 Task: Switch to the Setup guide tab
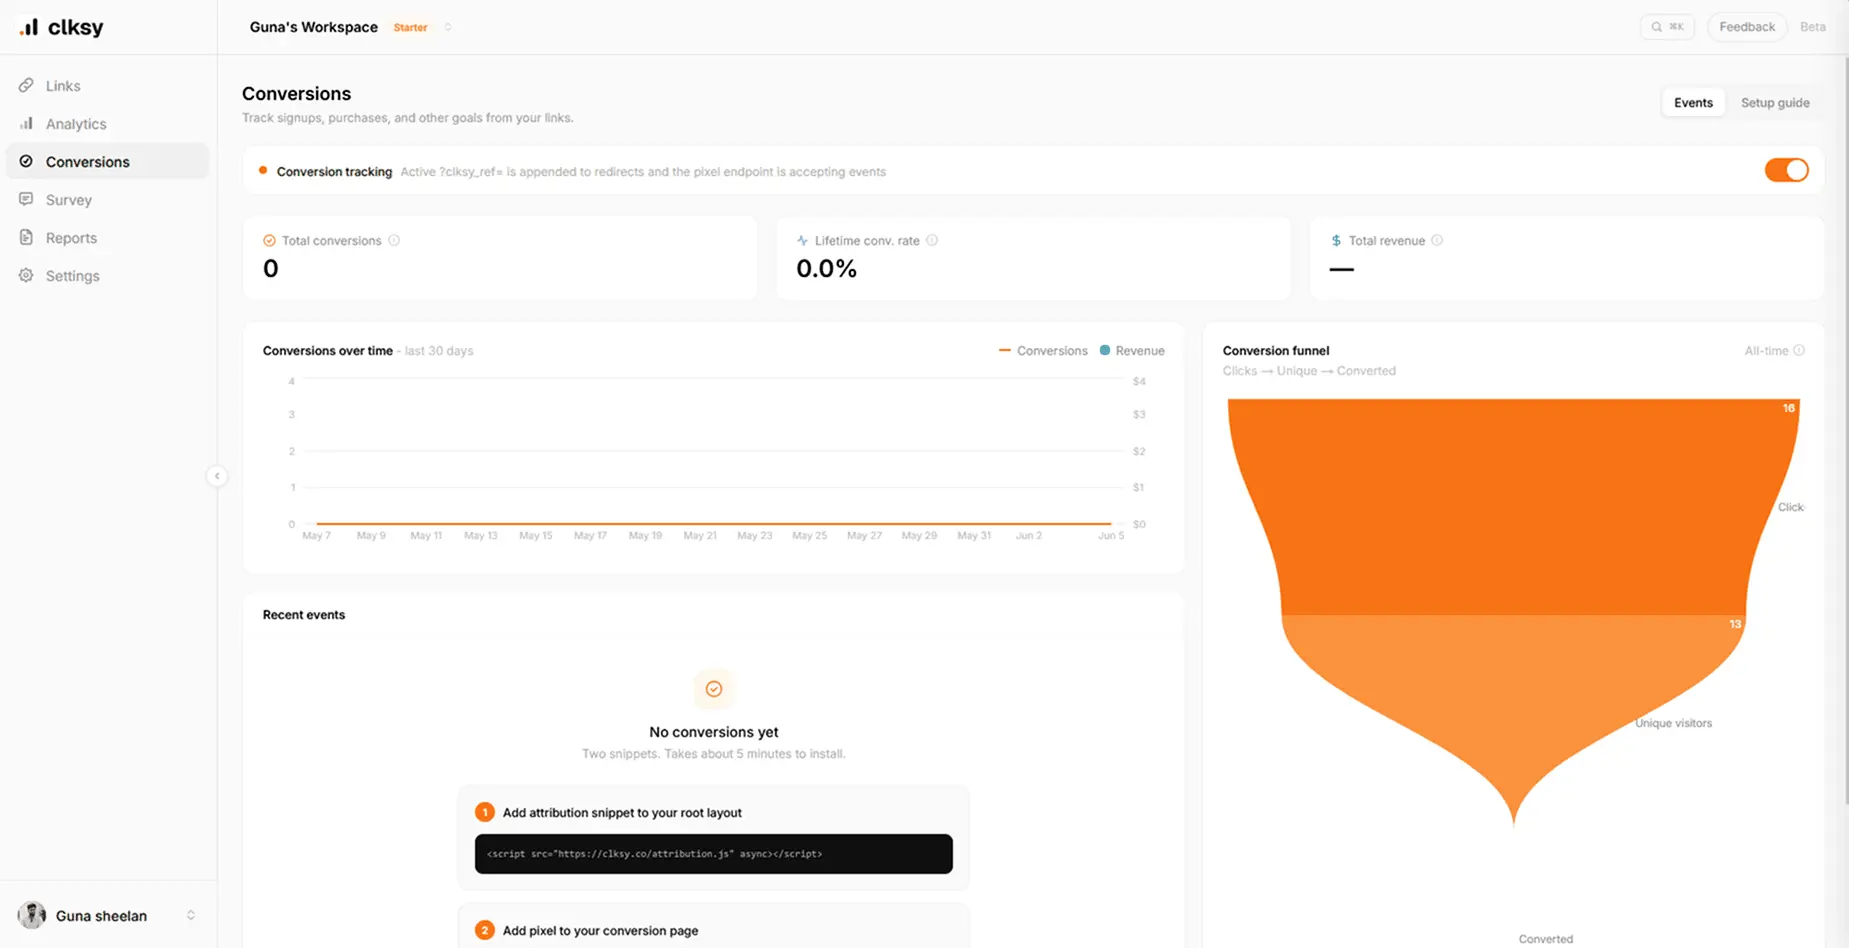pos(1775,103)
